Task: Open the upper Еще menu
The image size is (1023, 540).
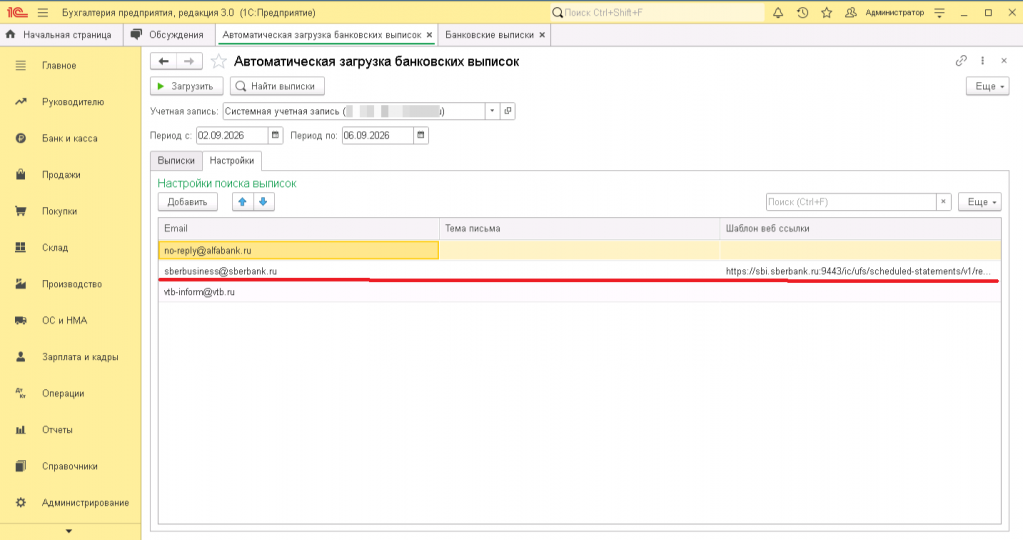Action: click(x=988, y=86)
